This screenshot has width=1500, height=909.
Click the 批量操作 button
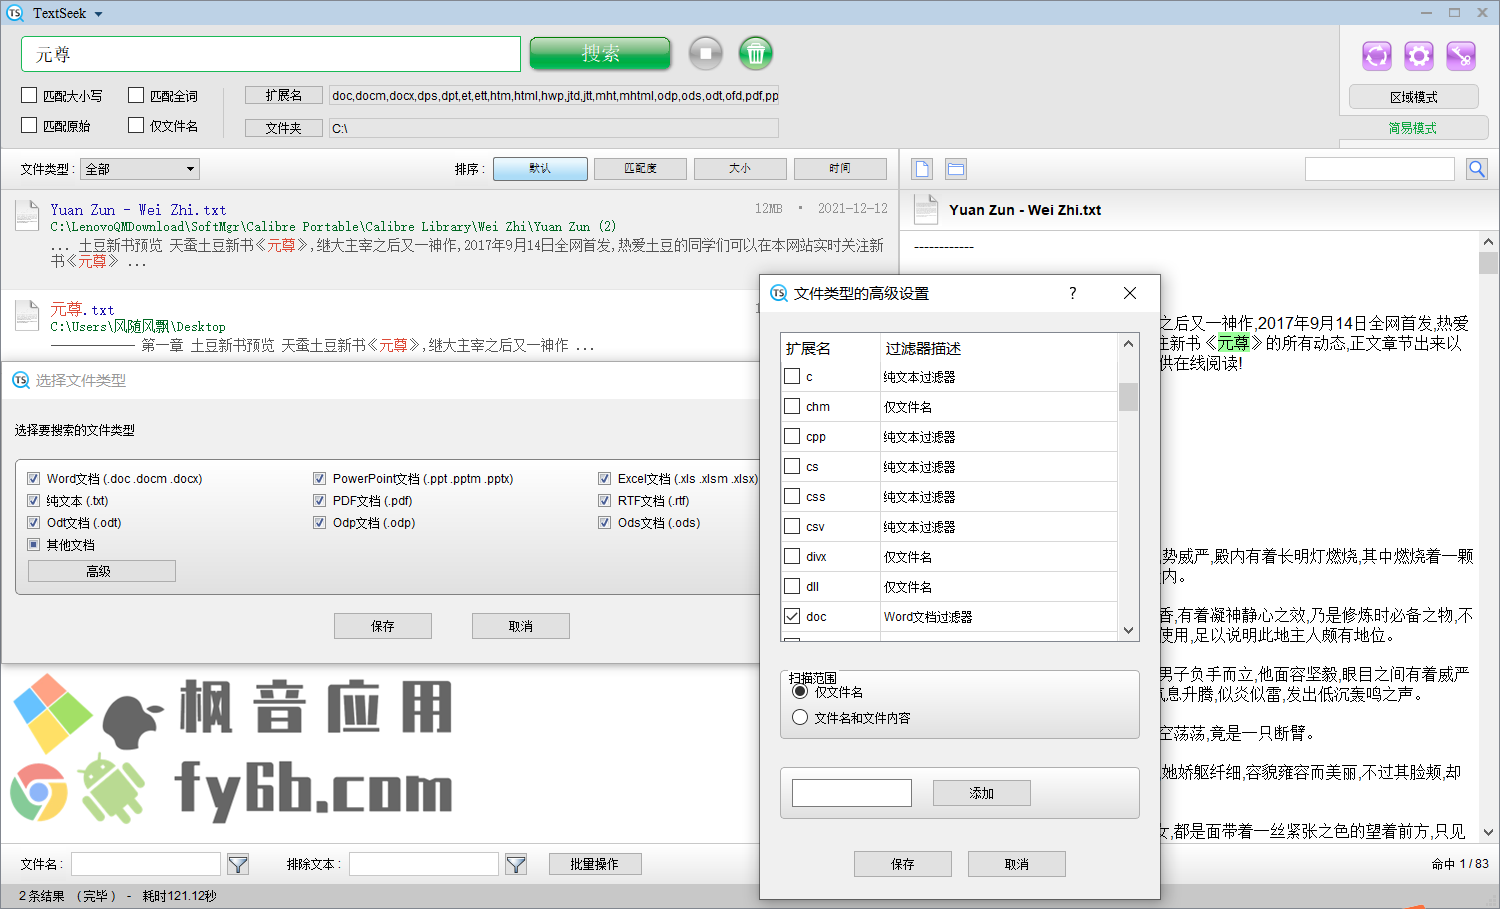point(595,864)
